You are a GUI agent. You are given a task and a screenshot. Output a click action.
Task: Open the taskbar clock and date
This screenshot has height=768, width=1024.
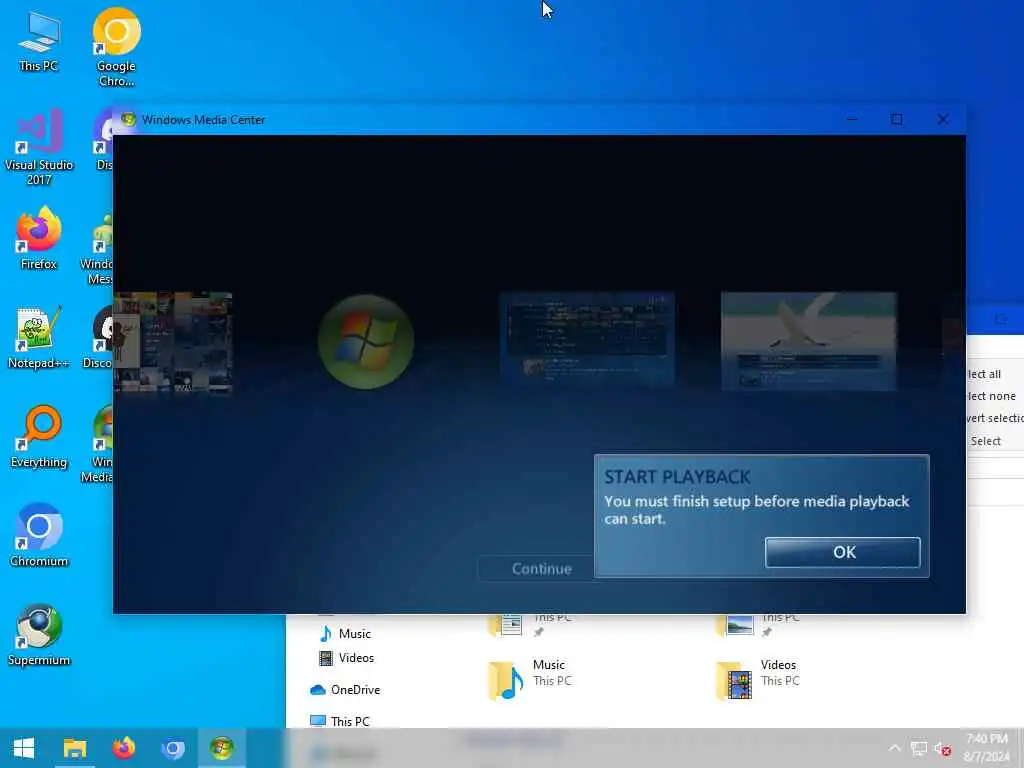click(987, 748)
